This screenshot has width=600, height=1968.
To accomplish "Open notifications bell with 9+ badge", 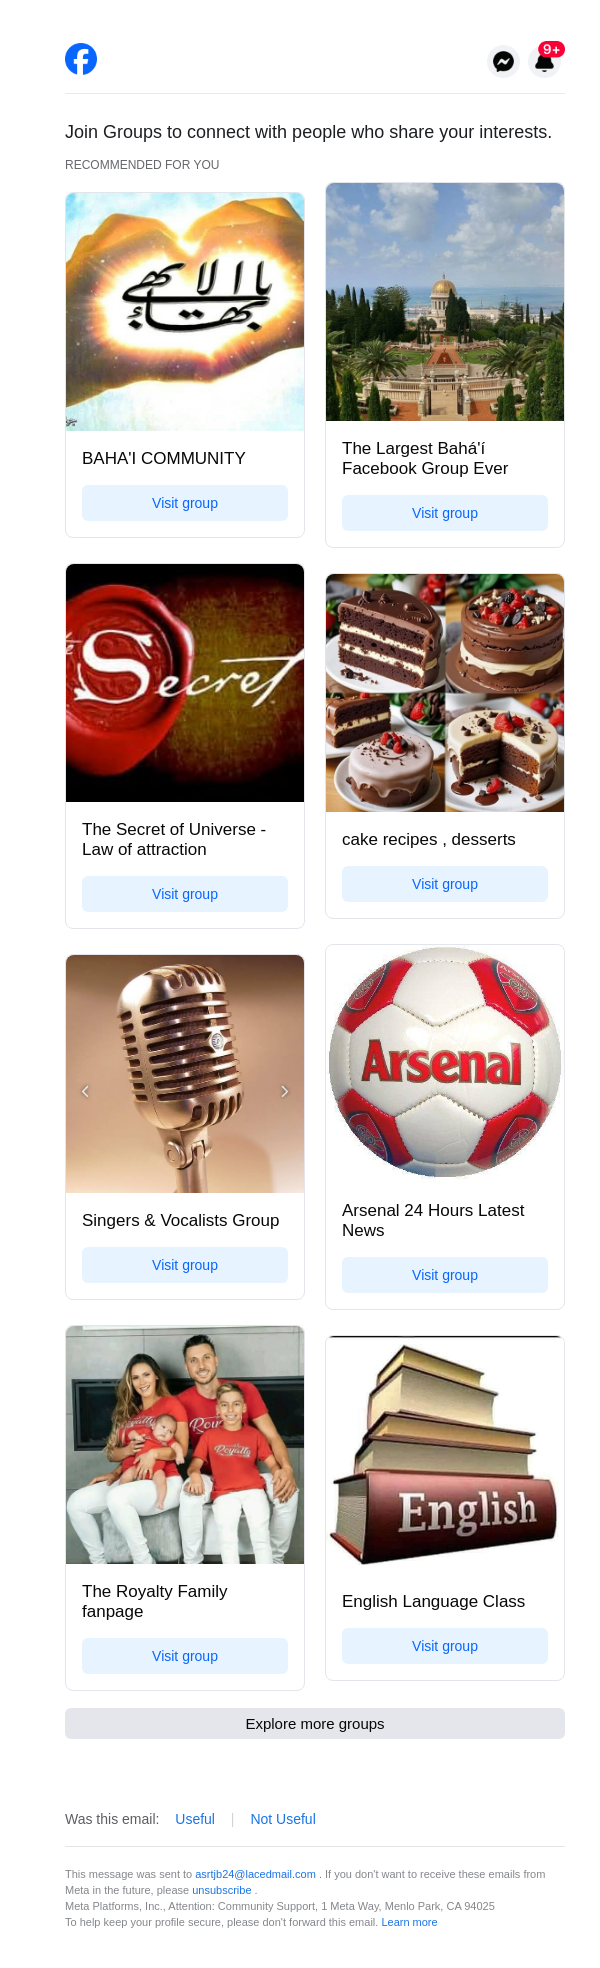I will click(x=545, y=62).
